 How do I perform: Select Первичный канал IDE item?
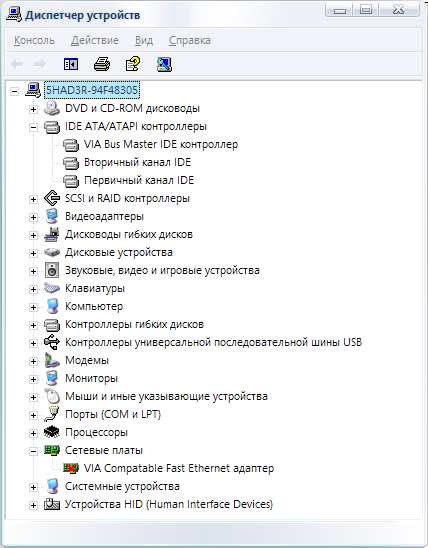[139, 180]
